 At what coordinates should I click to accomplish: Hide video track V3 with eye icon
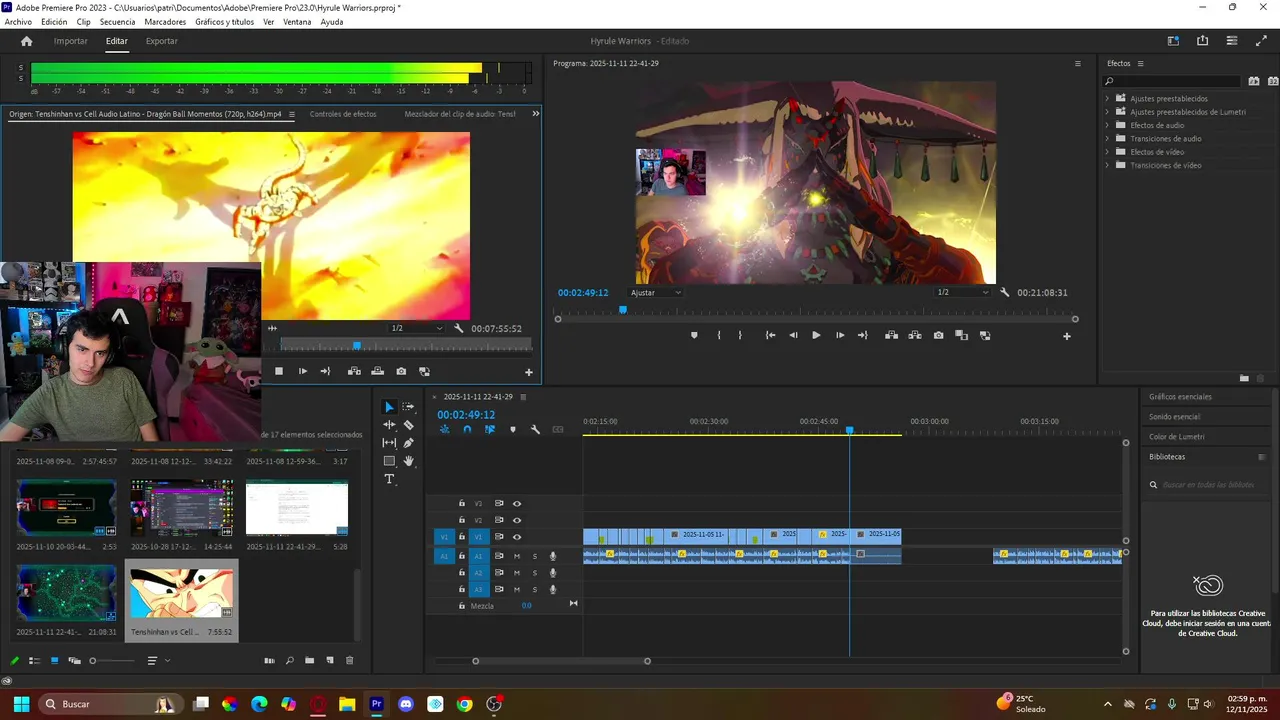coord(517,504)
